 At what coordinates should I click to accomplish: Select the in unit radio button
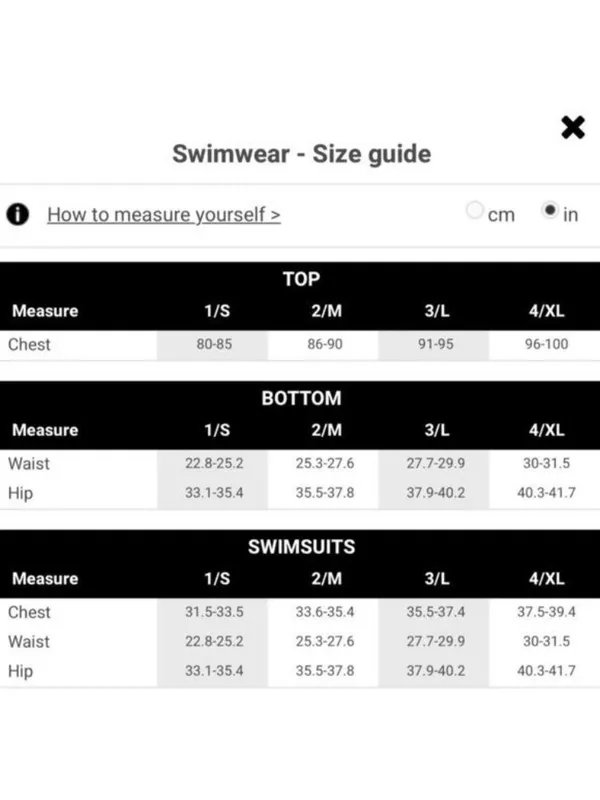point(549,210)
